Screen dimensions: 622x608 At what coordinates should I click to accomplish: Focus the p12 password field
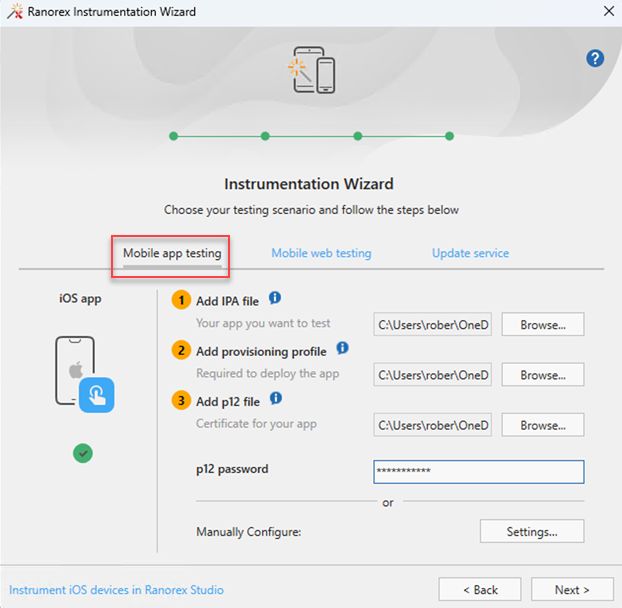point(479,472)
